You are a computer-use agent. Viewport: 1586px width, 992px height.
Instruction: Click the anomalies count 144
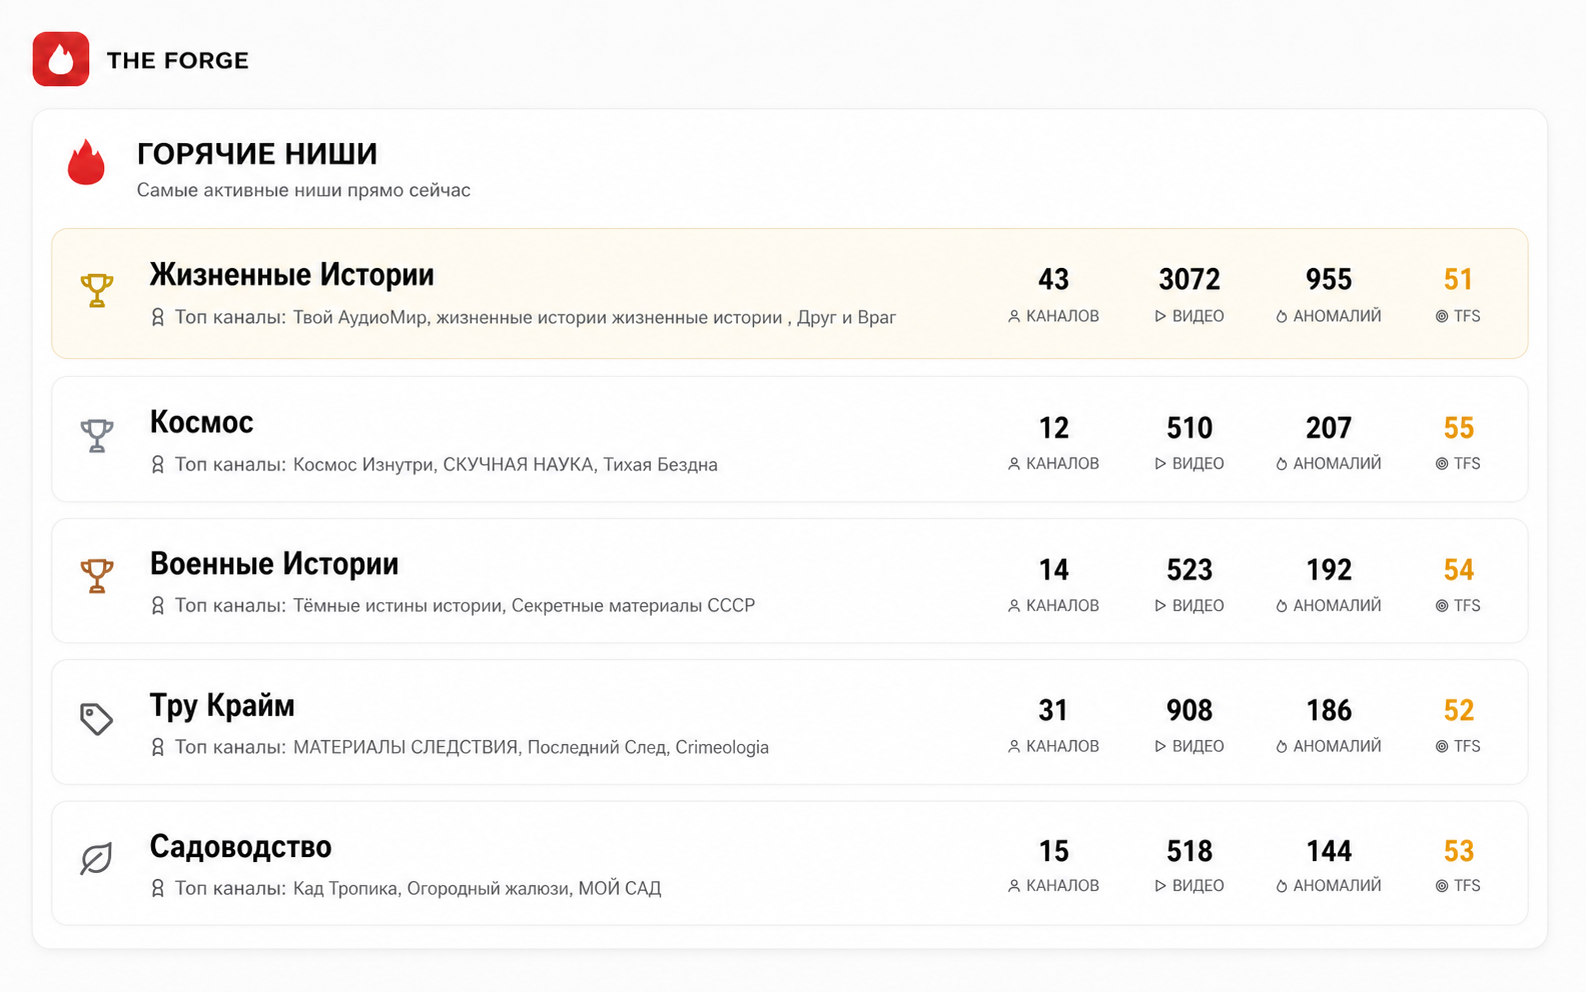point(1329,851)
